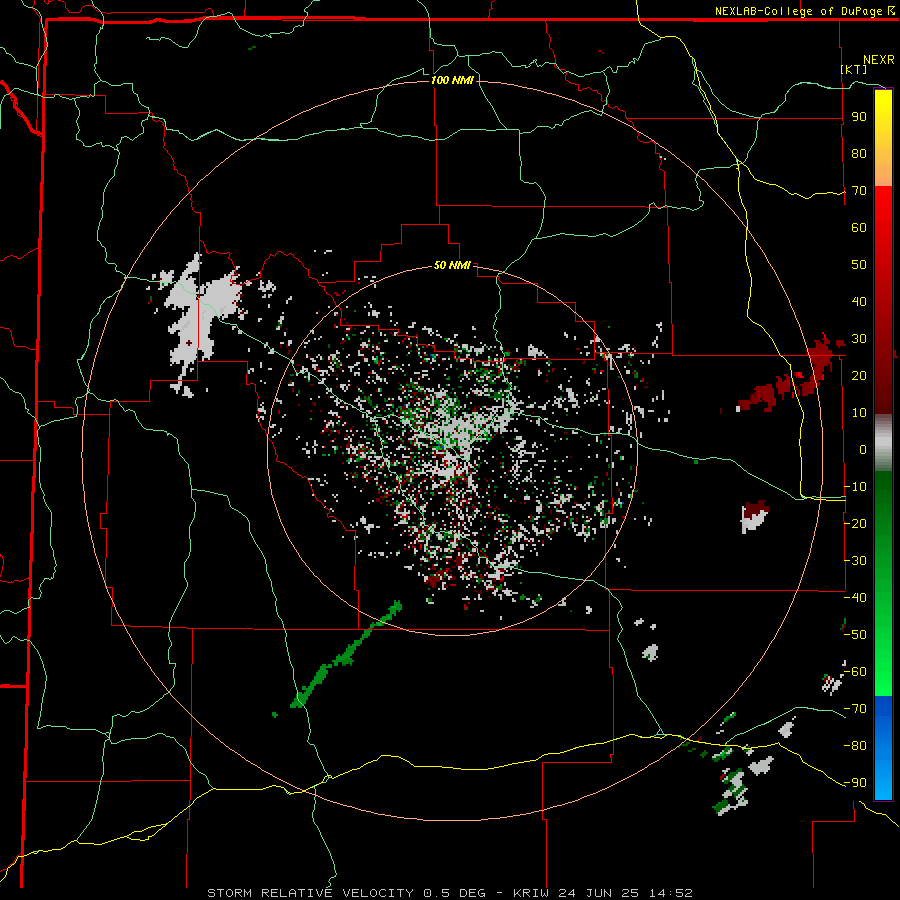Click the -60 value on the velocity scale
The image size is (900, 900).
(855, 672)
